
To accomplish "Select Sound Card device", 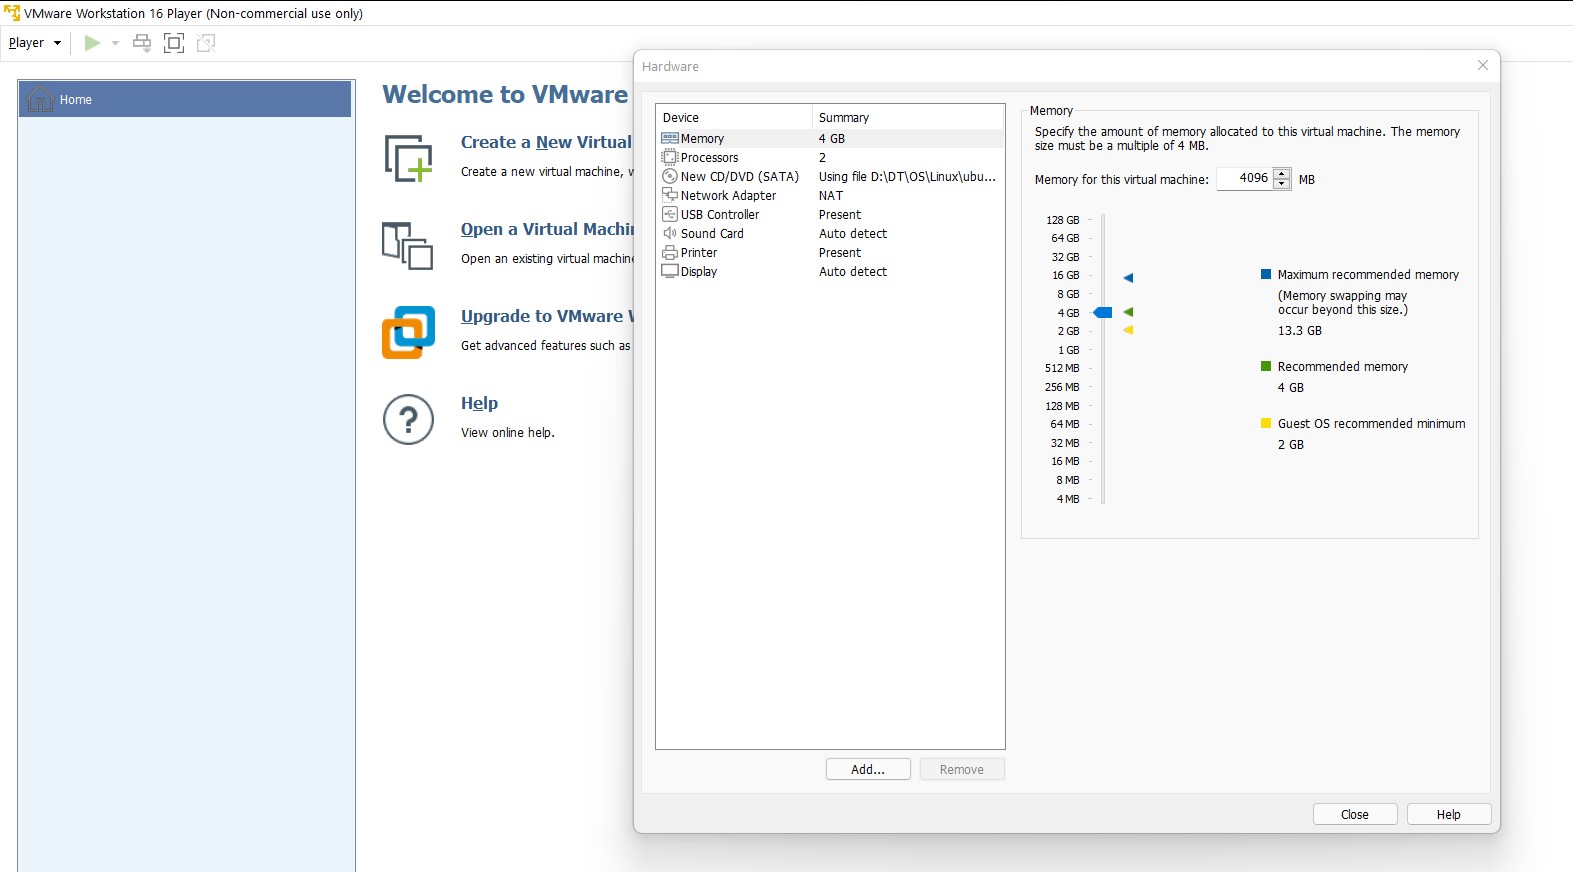I will click(830, 234).
